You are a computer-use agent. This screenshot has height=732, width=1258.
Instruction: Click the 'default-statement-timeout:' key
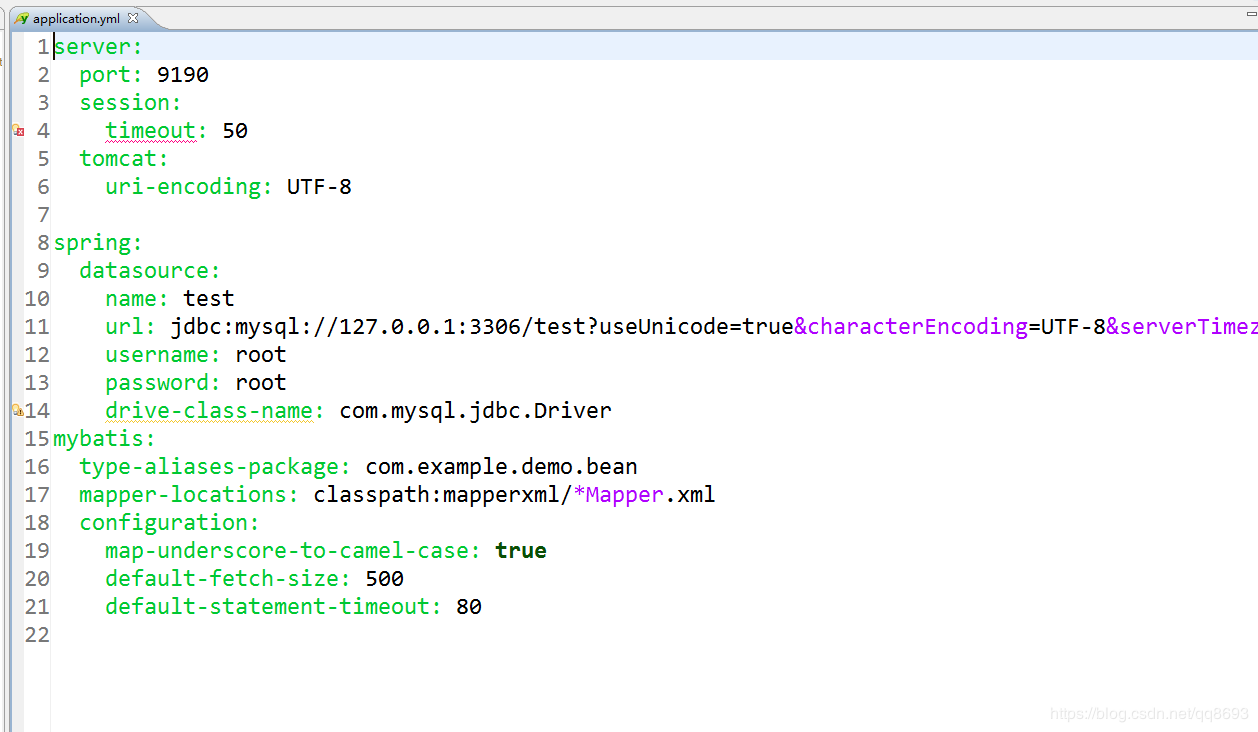tap(274, 607)
